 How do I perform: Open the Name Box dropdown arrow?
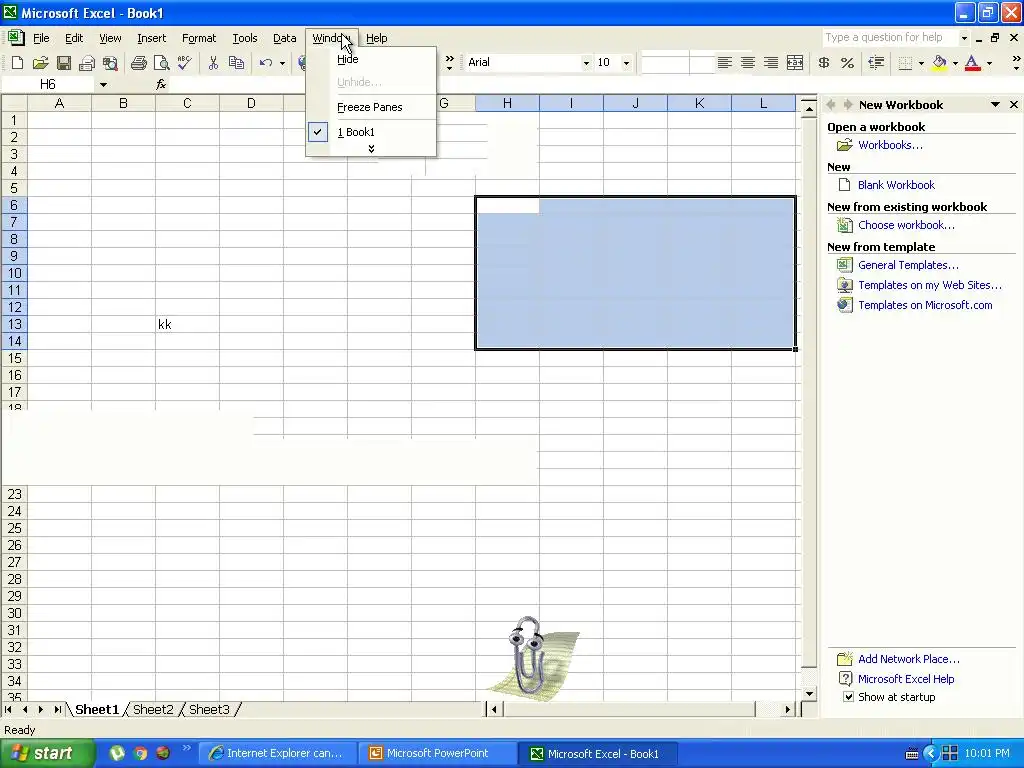coord(103,84)
